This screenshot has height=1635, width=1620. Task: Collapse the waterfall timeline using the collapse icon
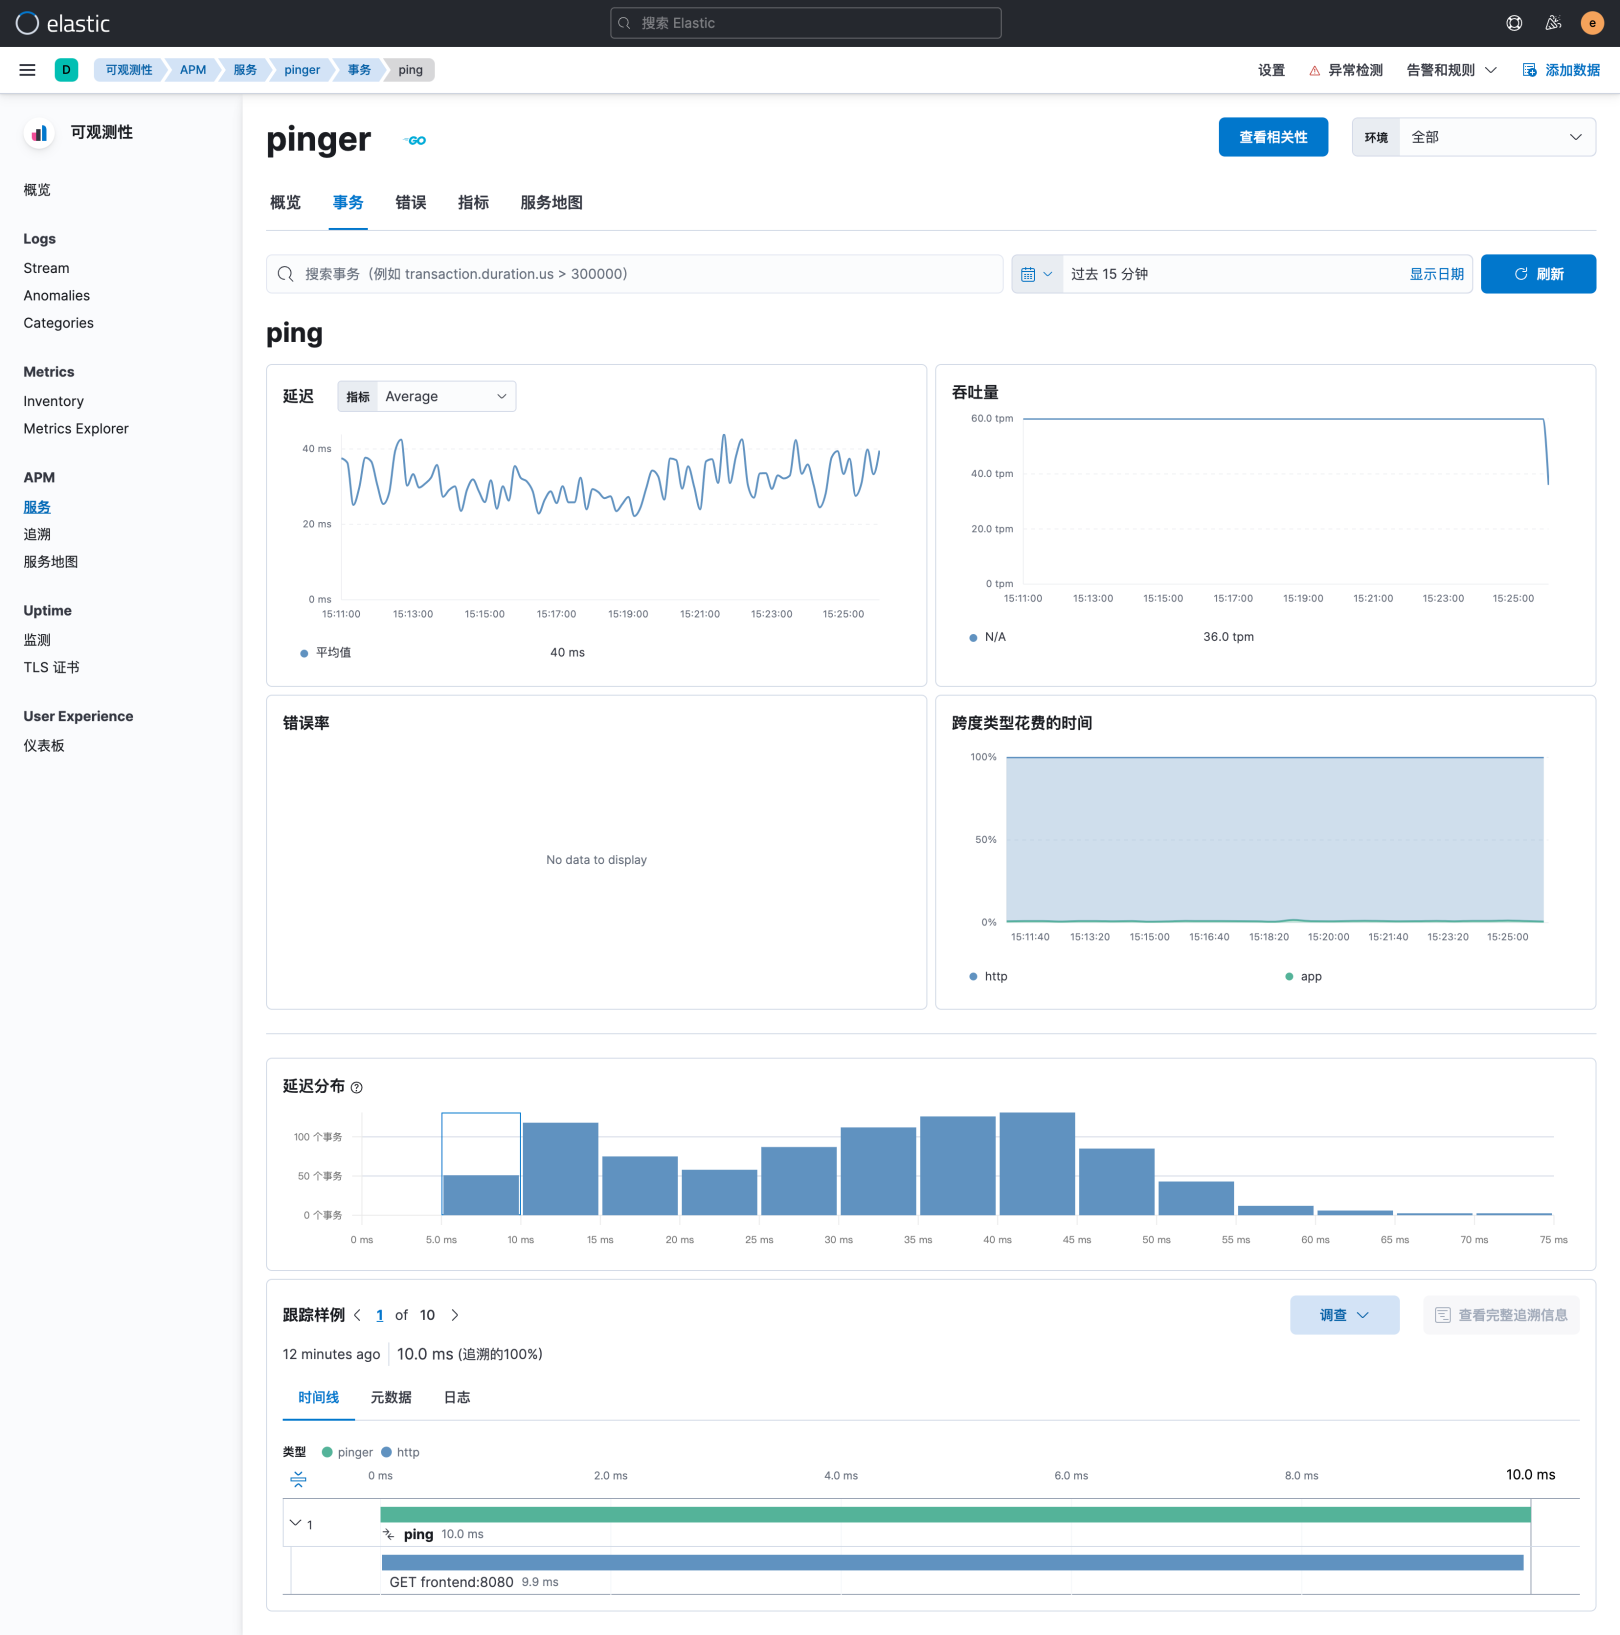point(298,1478)
